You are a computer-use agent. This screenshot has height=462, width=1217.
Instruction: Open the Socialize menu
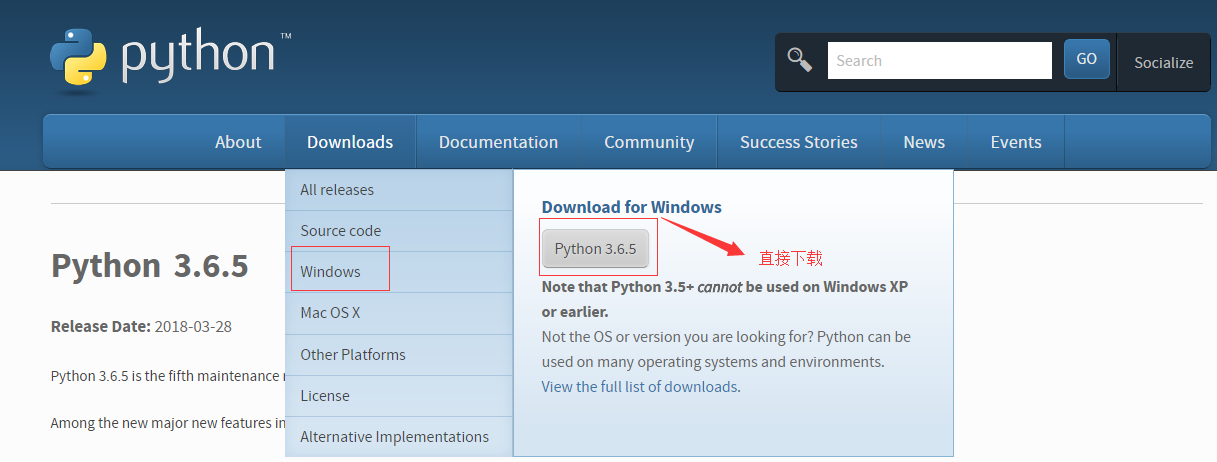coord(1163,62)
